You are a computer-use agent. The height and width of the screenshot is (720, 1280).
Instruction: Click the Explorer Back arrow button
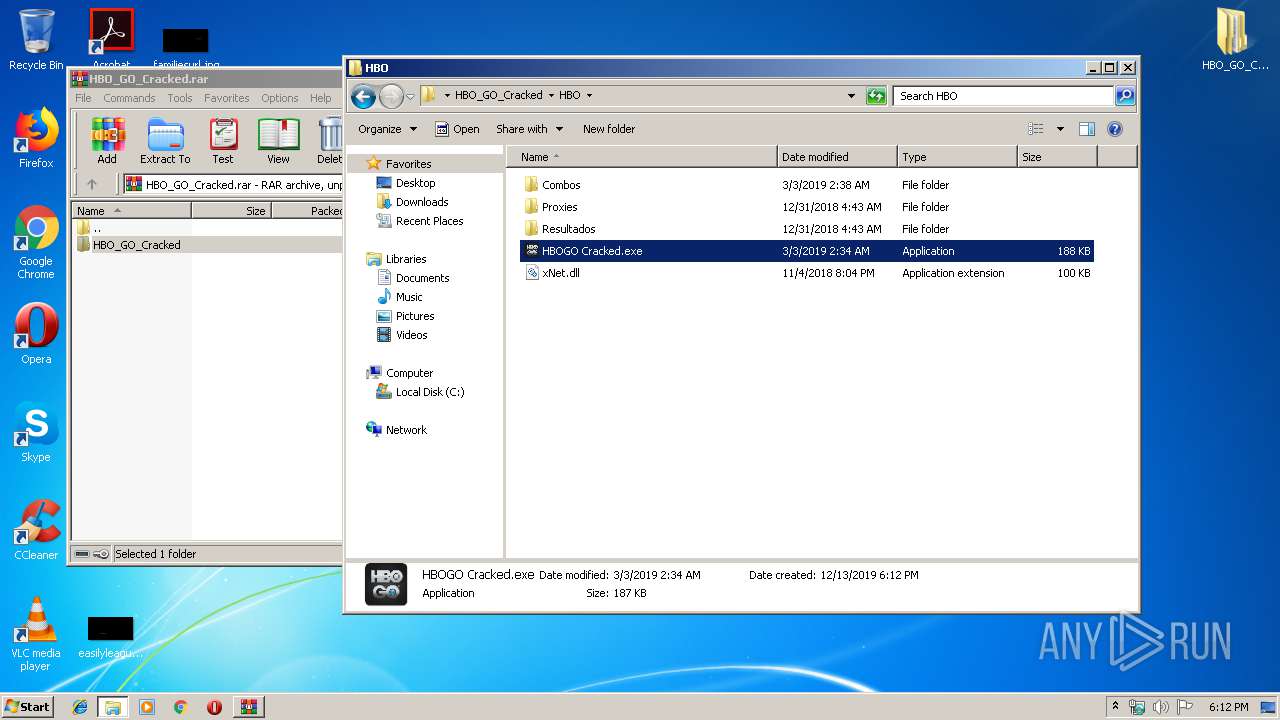(x=363, y=96)
